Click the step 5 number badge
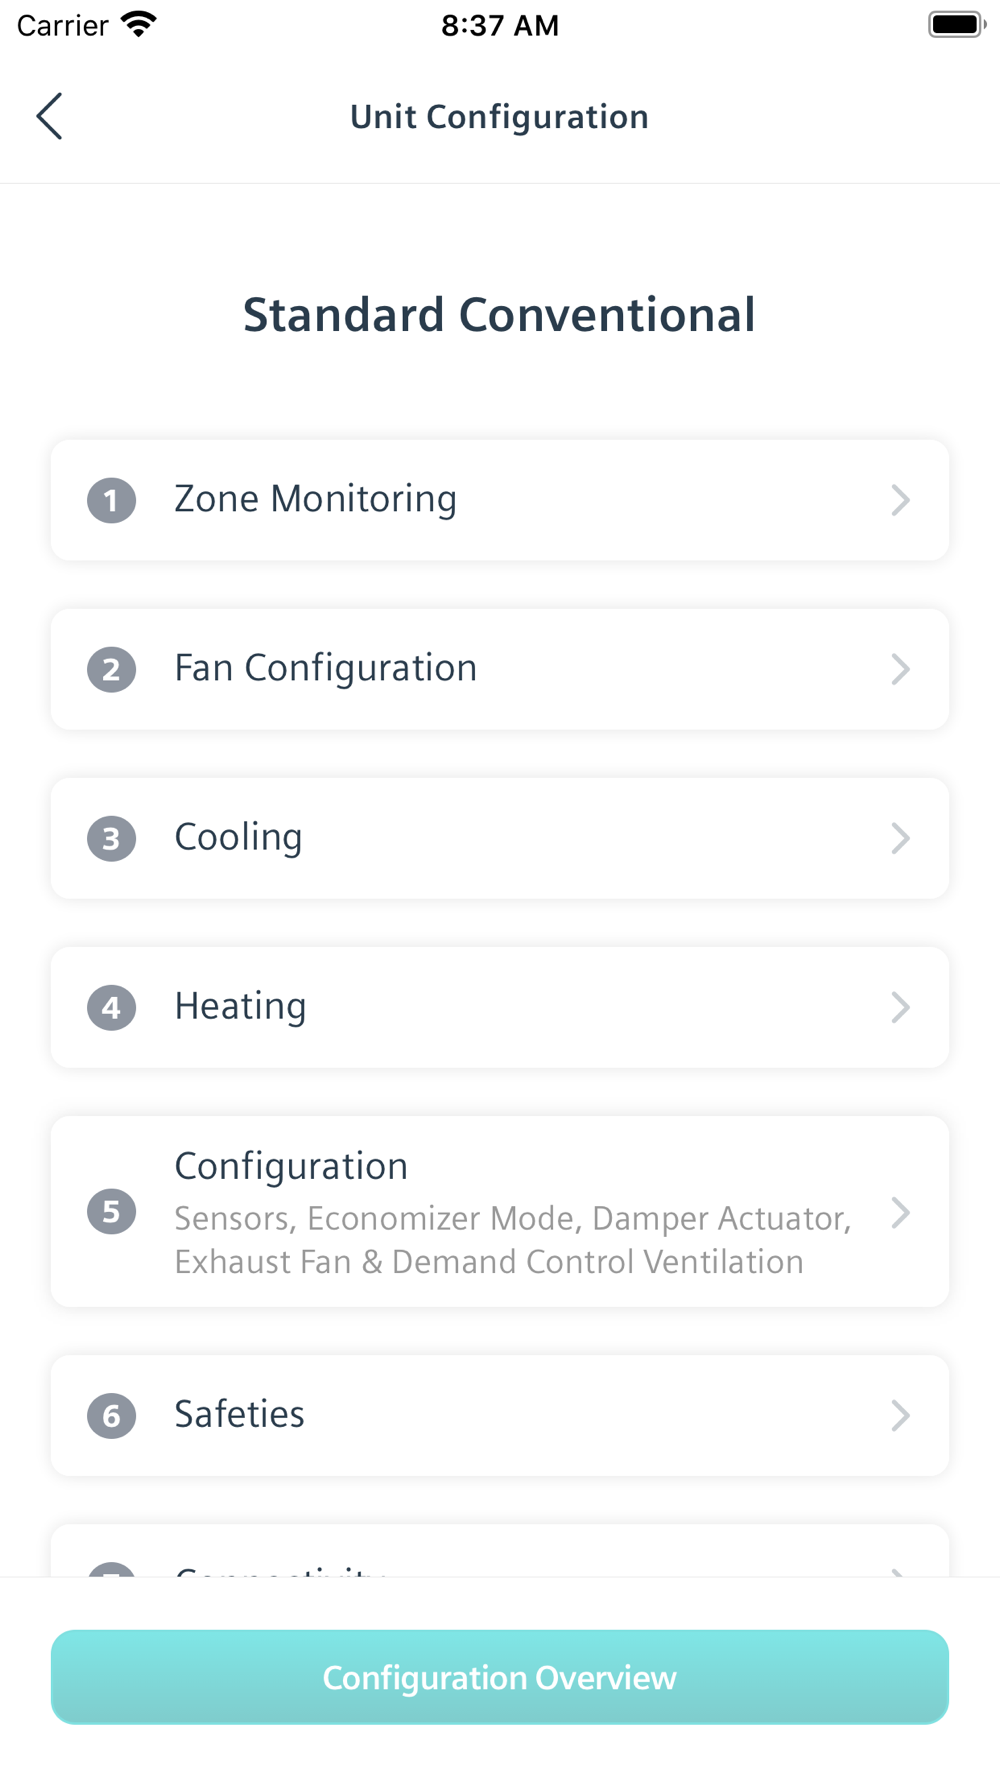 (x=111, y=1212)
